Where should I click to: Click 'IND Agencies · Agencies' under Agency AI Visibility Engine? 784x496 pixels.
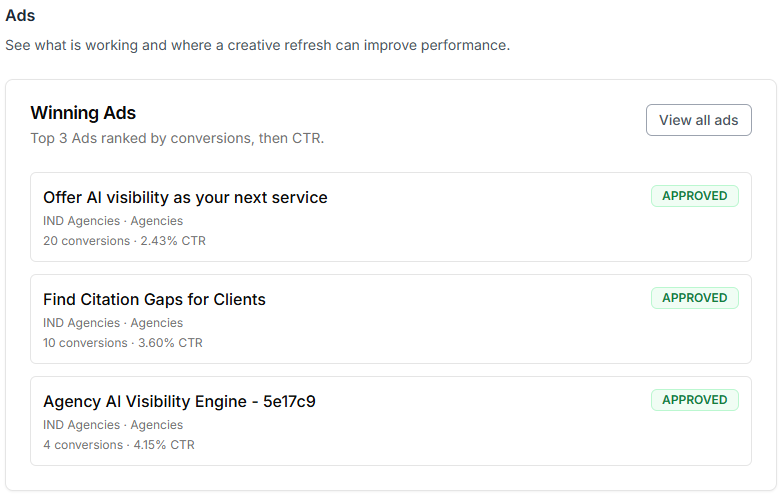coord(113,425)
